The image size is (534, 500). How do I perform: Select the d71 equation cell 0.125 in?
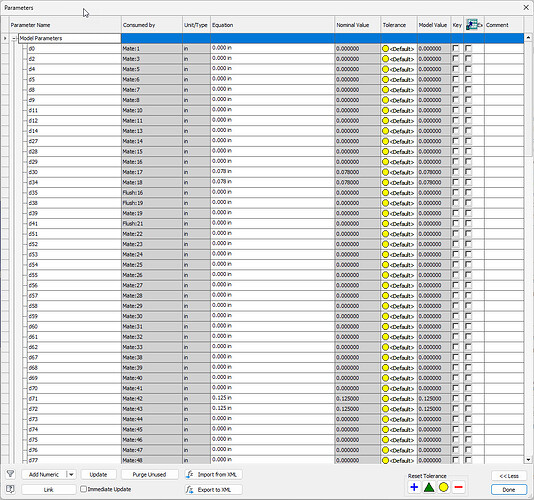click(x=272, y=398)
